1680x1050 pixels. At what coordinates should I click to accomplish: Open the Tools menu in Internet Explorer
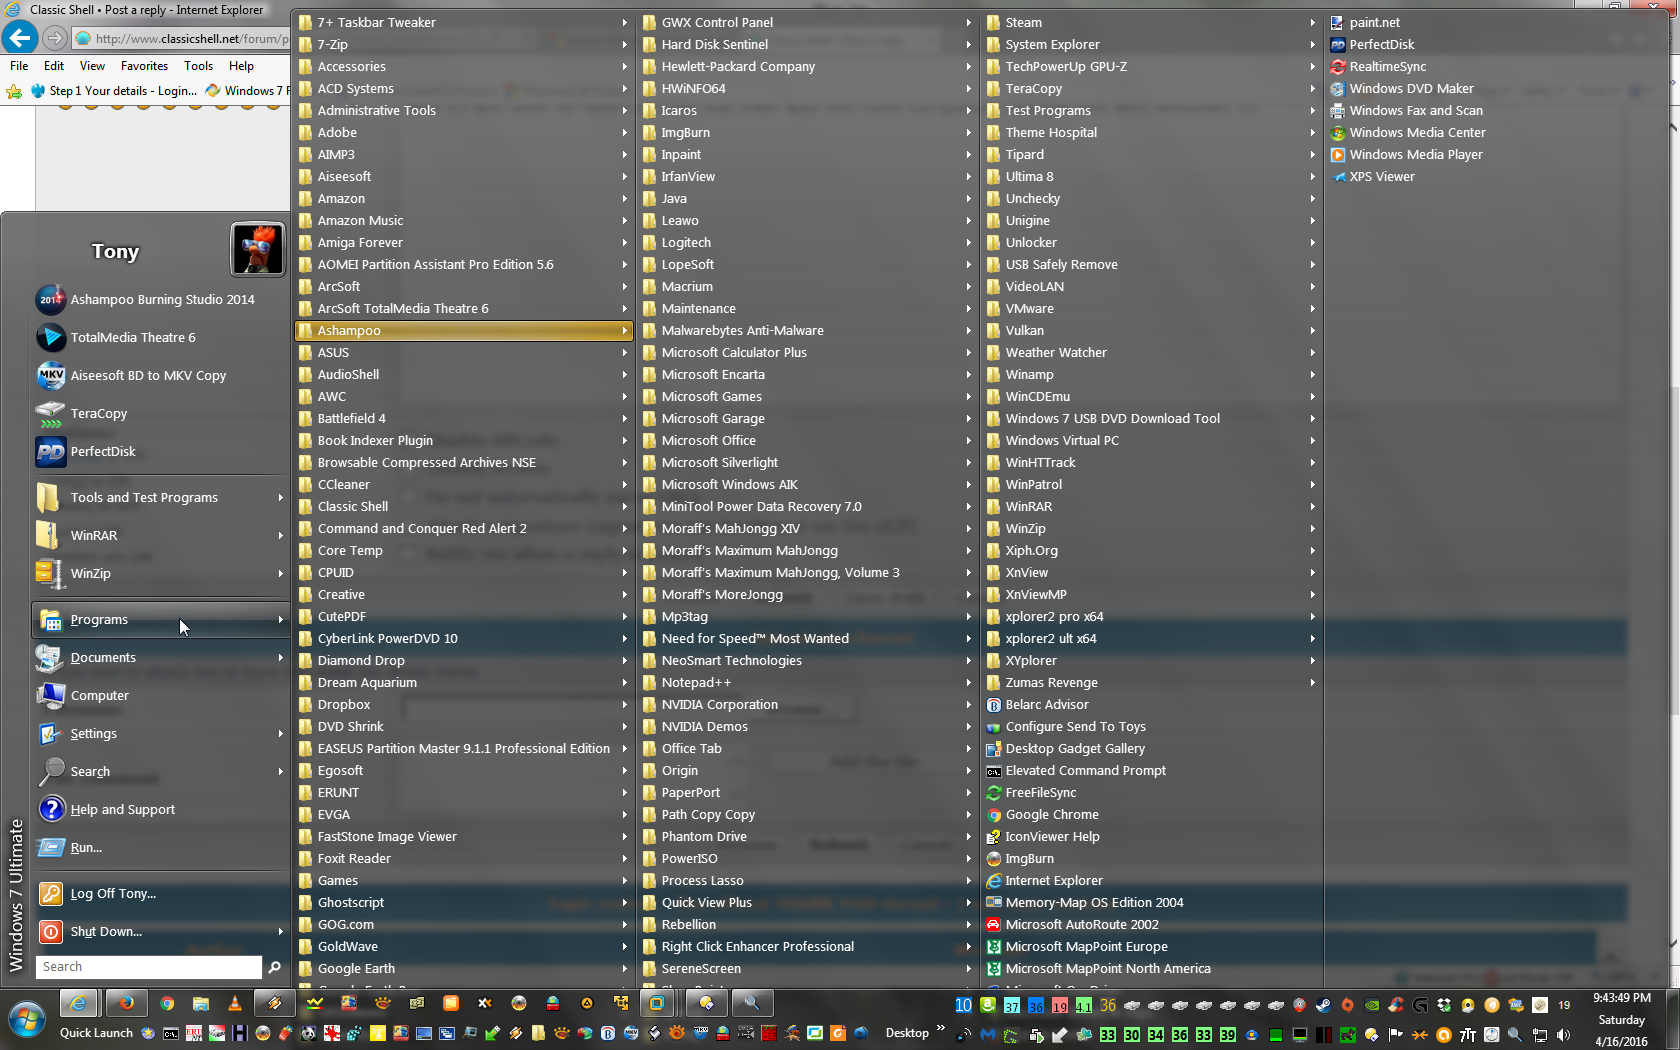point(198,66)
